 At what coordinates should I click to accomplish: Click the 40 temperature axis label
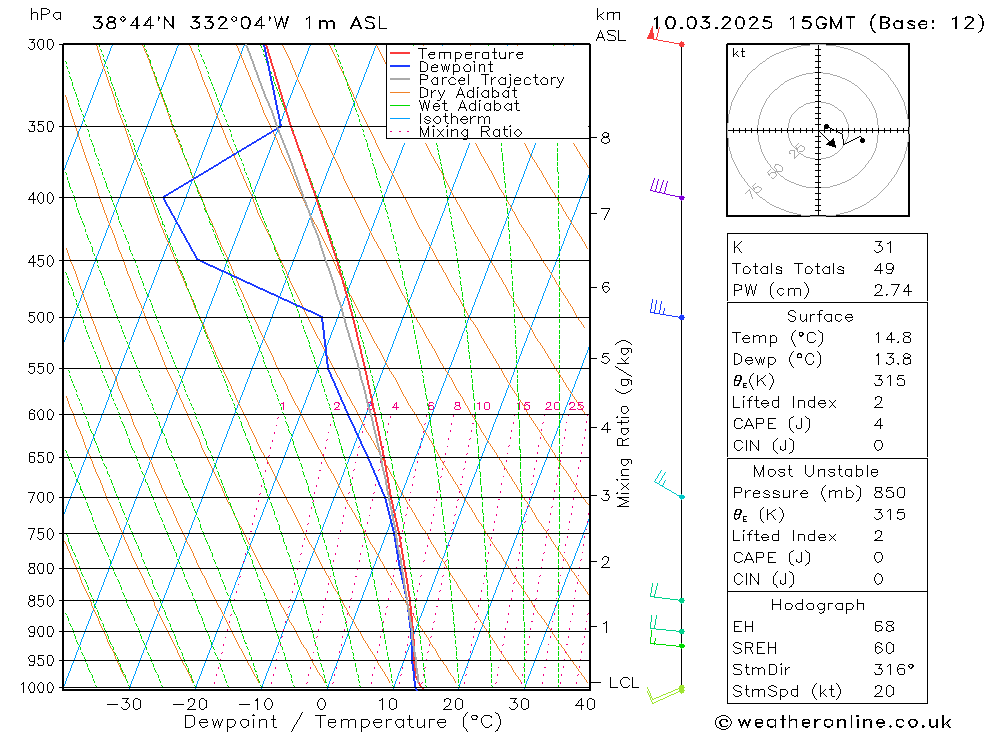(x=585, y=704)
